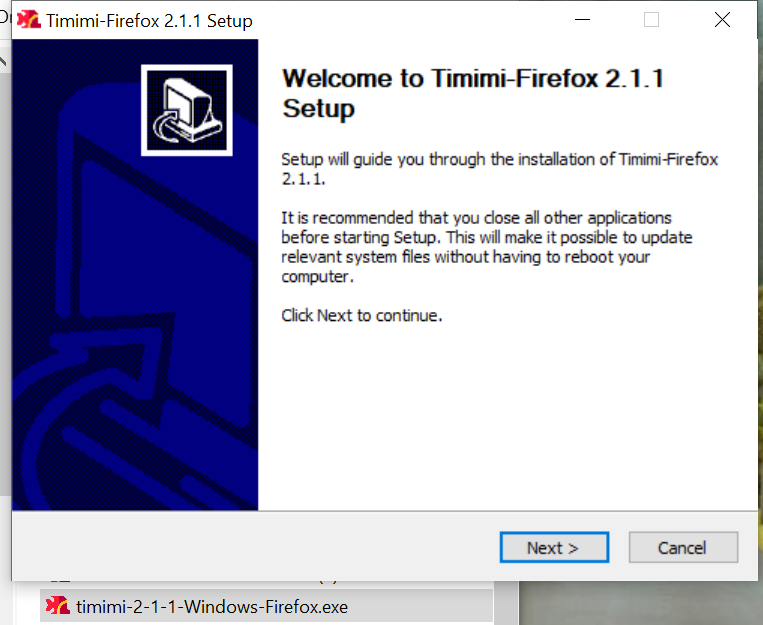Select the Timimi icon beside the exe file
763x625 pixels.
(58, 606)
